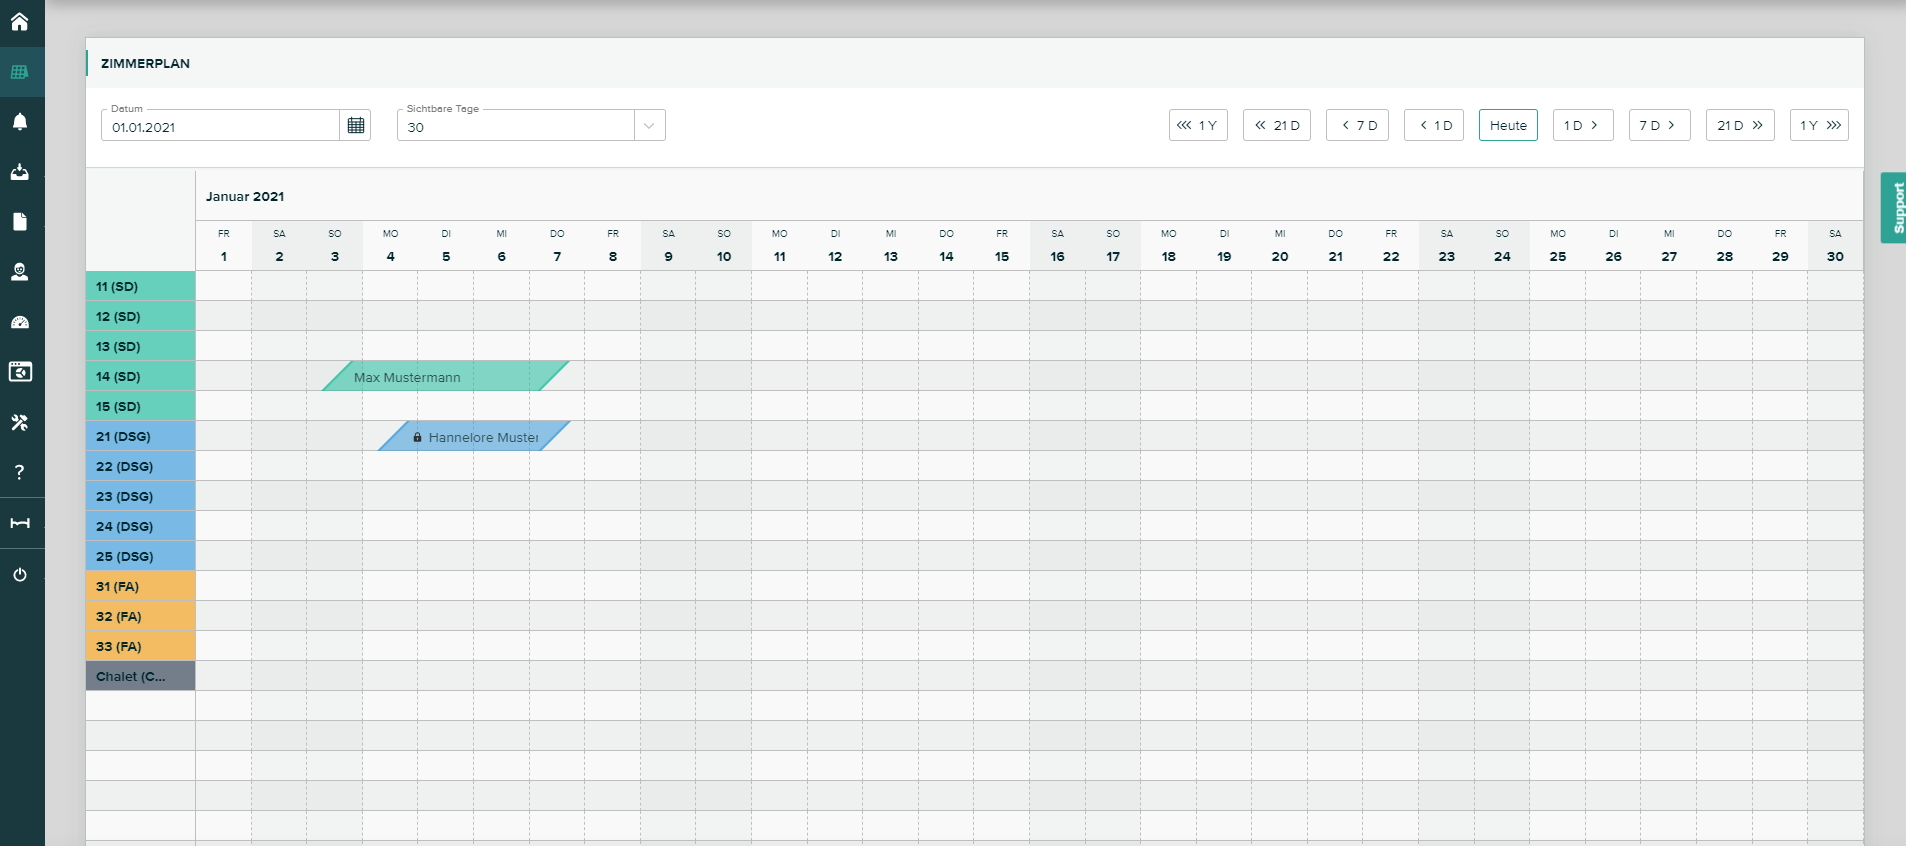Open the inbox tray icon
1906x846 pixels.
click(20, 172)
